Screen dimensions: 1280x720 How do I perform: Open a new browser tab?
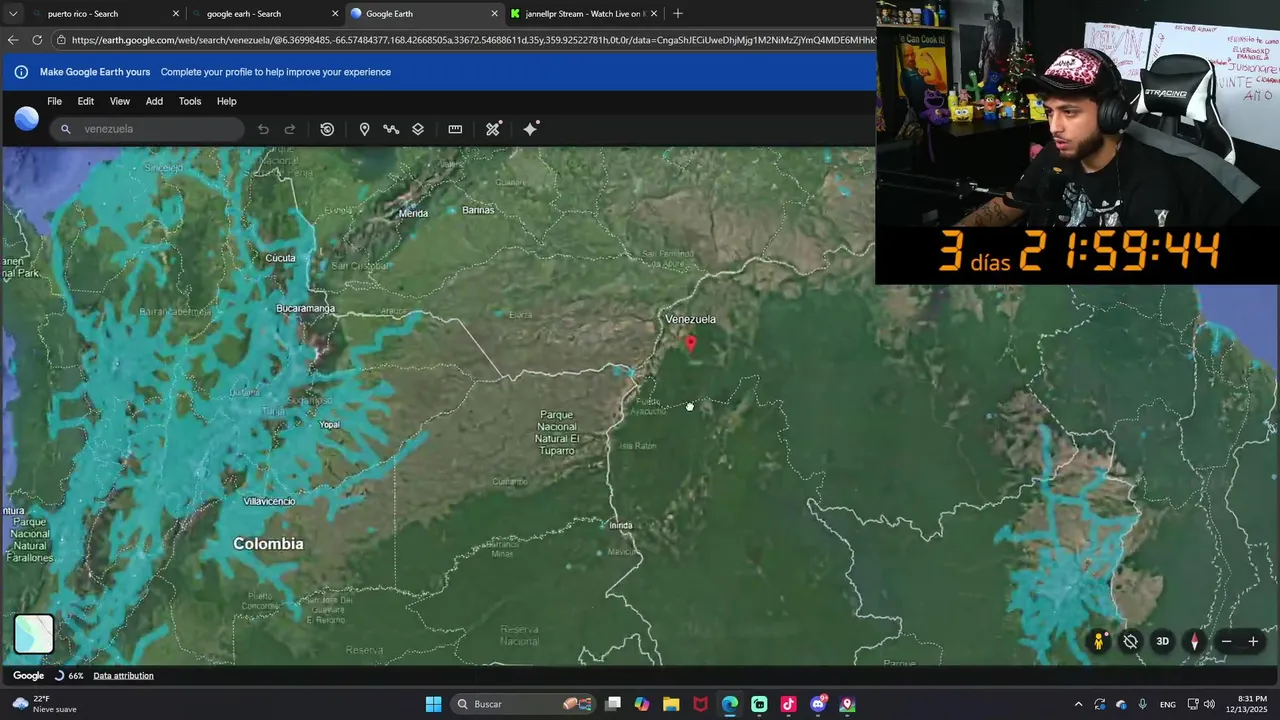(x=678, y=14)
